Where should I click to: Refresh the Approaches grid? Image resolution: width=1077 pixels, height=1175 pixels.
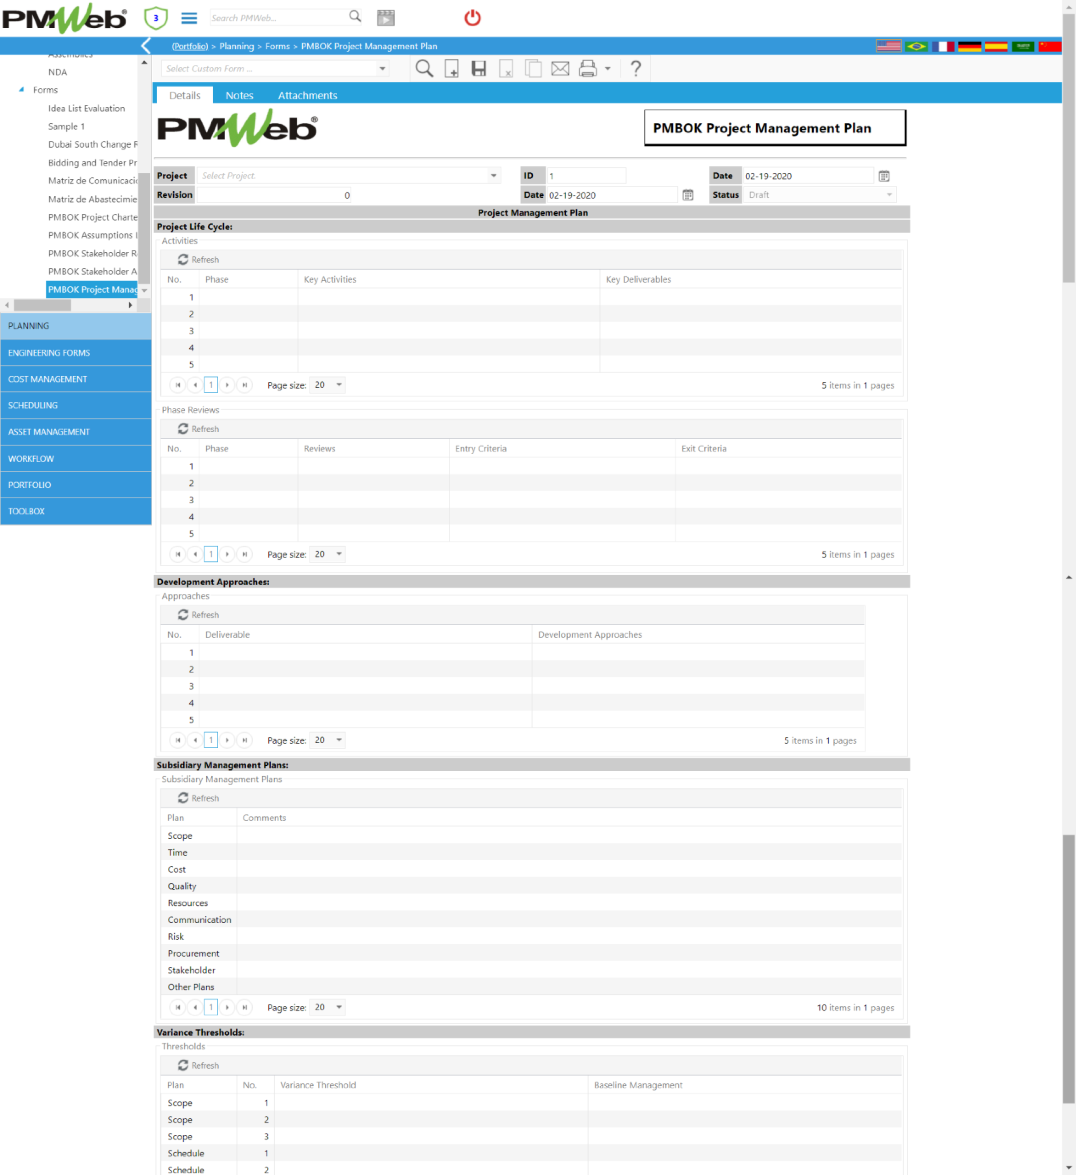(199, 614)
